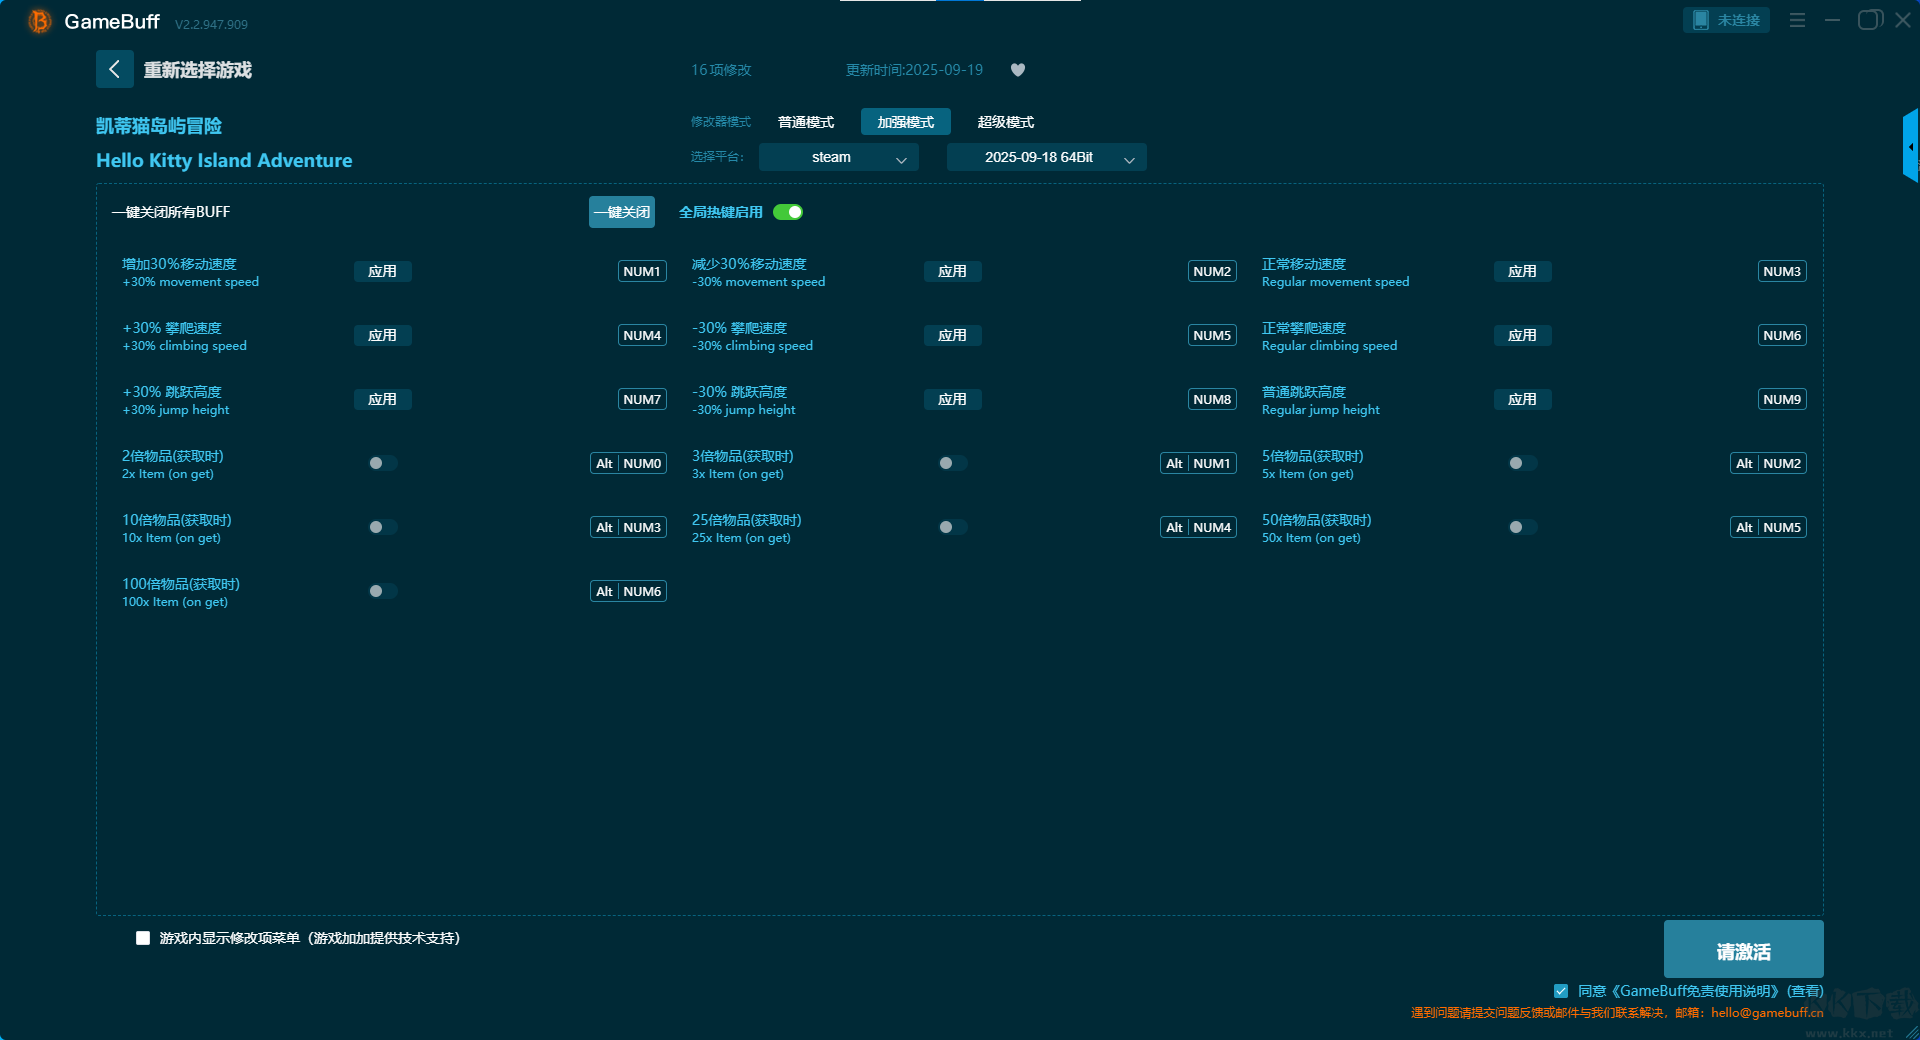Open the (查看) disclaimer view link

(1805, 991)
